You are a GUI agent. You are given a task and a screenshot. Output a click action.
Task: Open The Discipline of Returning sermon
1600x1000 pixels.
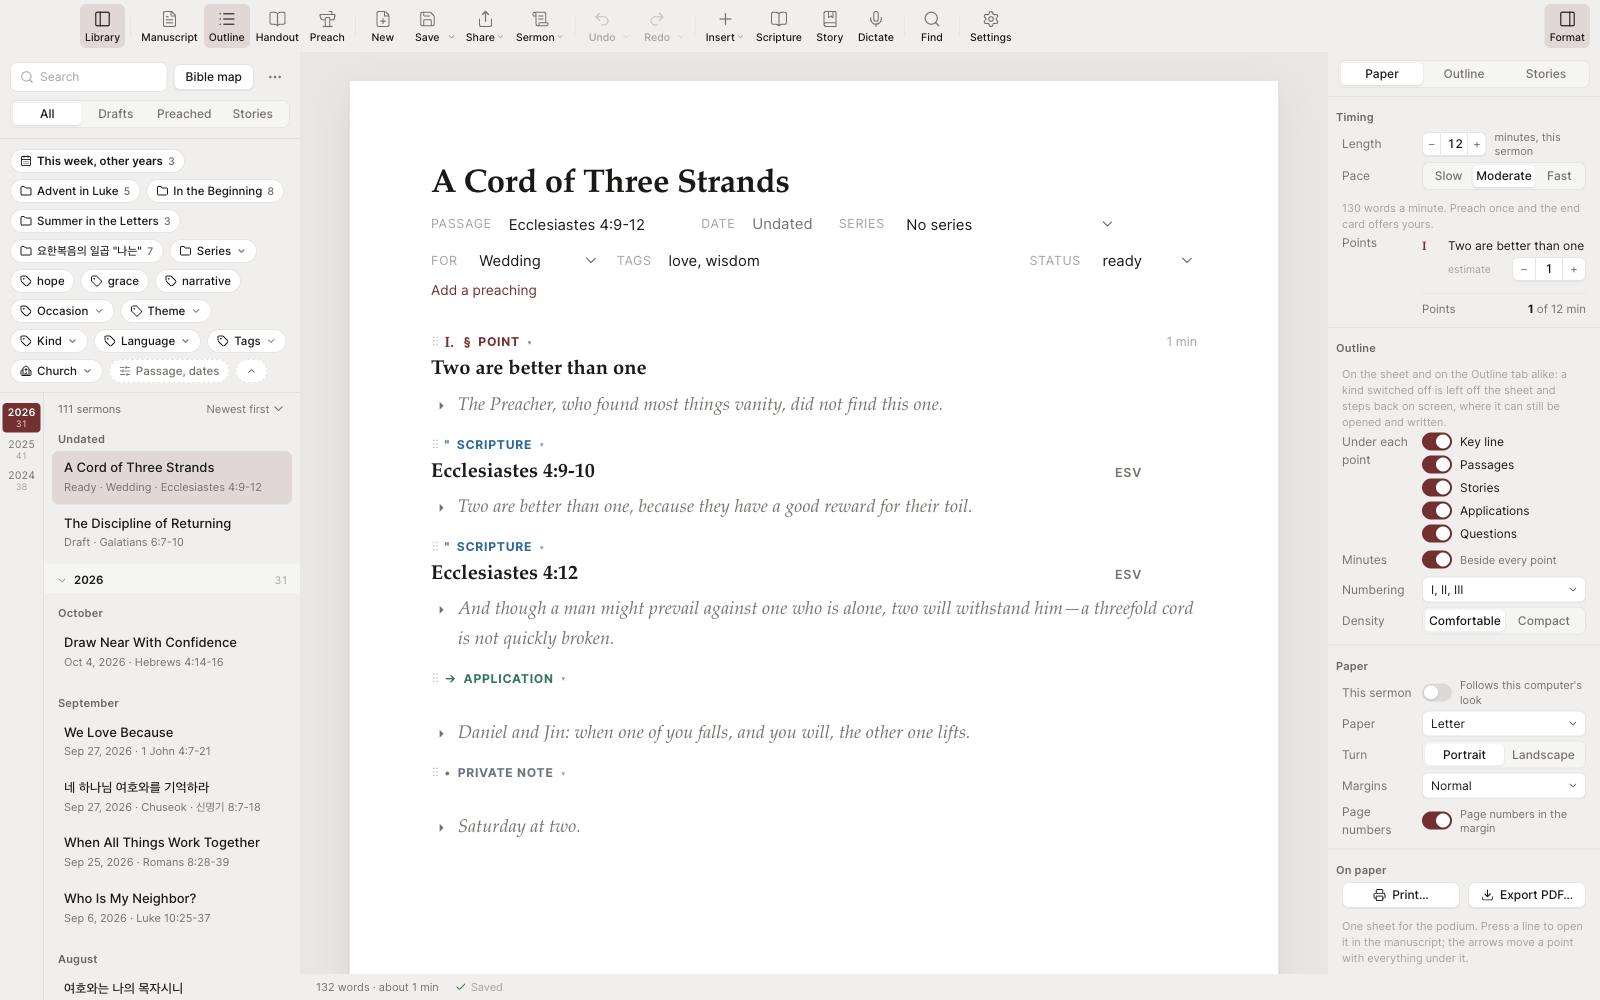click(x=172, y=532)
